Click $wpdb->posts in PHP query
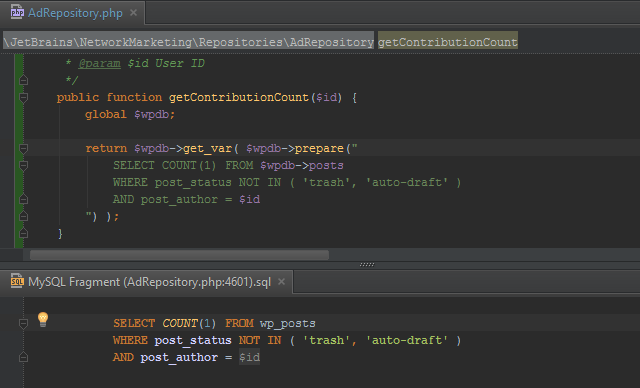Viewport: 640px width, 388px height. [x=302, y=165]
